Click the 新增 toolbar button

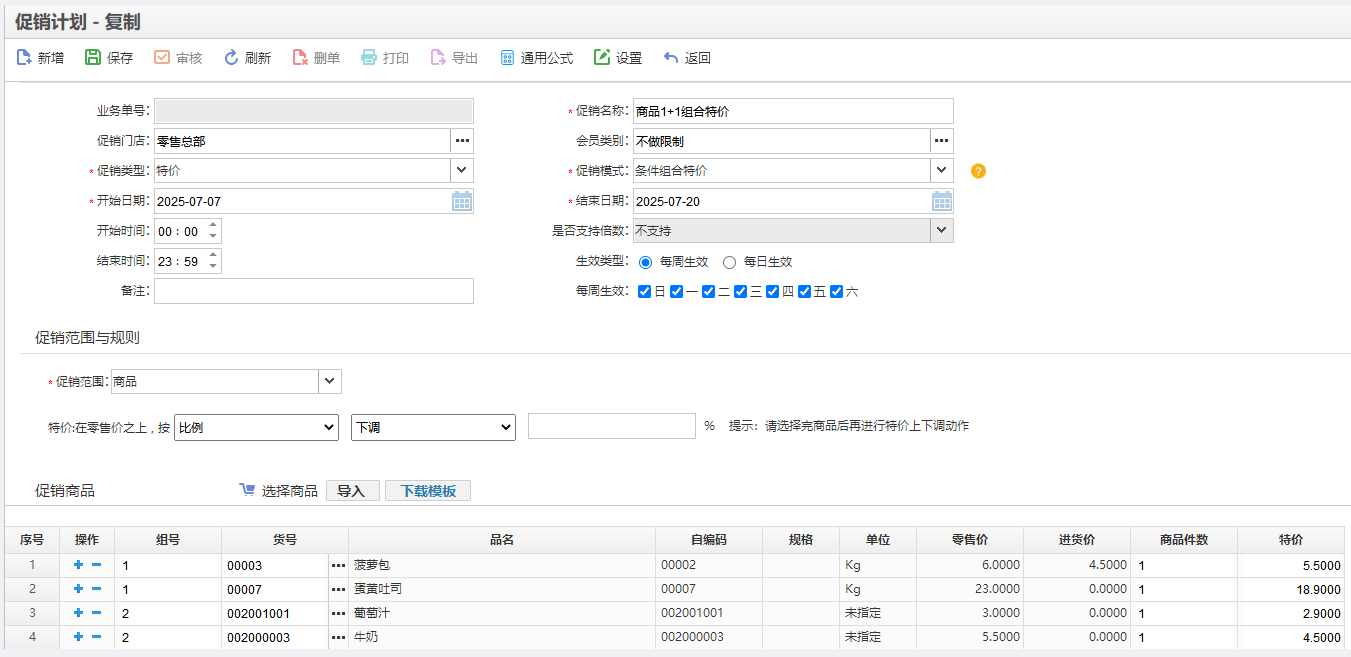[40, 58]
